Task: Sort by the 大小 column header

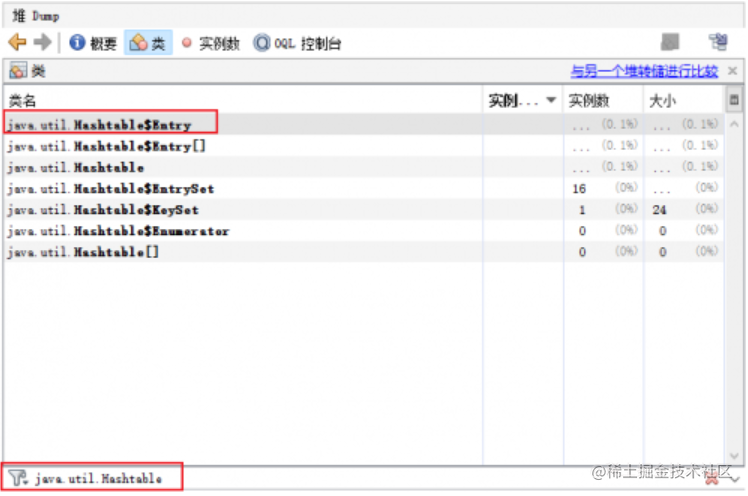Action: click(x=683, y=101)
